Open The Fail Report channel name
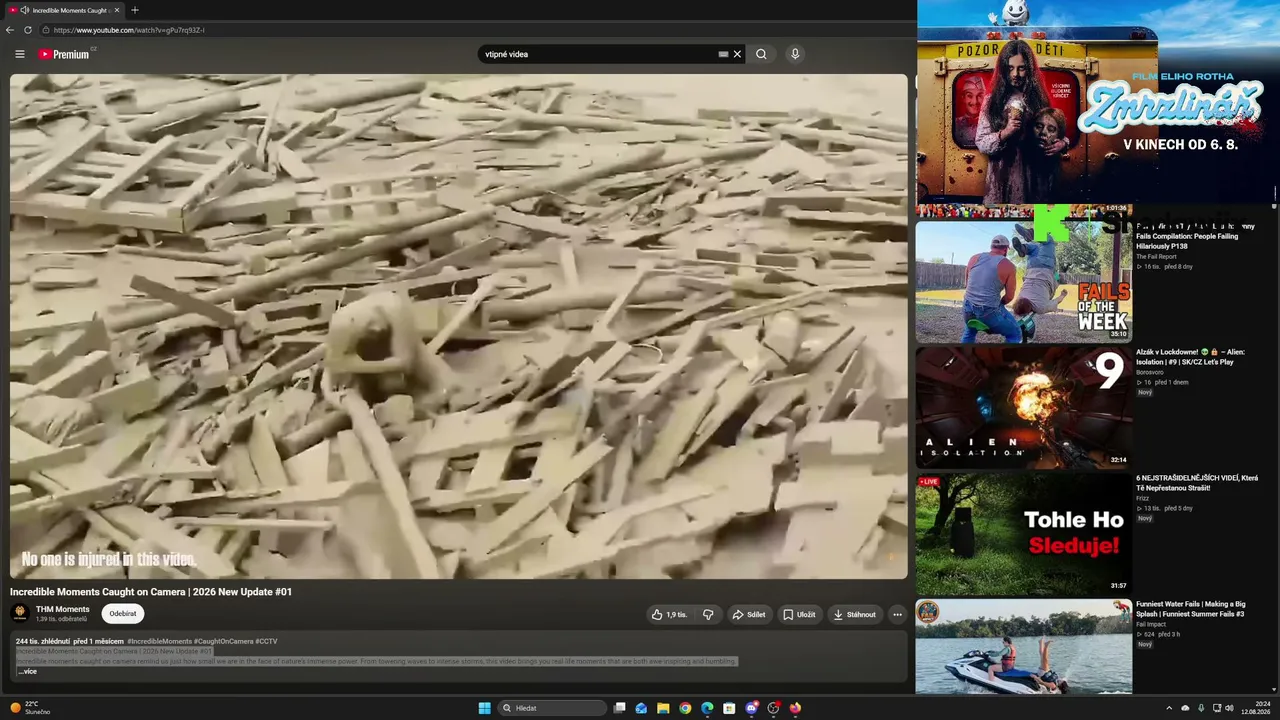The image size is (1280, 720). [x=1156, y=257]
